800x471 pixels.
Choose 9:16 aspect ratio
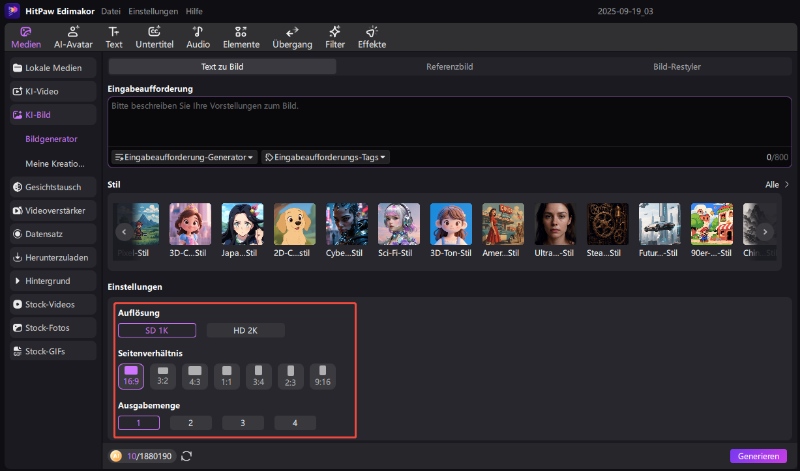(322, 376)
